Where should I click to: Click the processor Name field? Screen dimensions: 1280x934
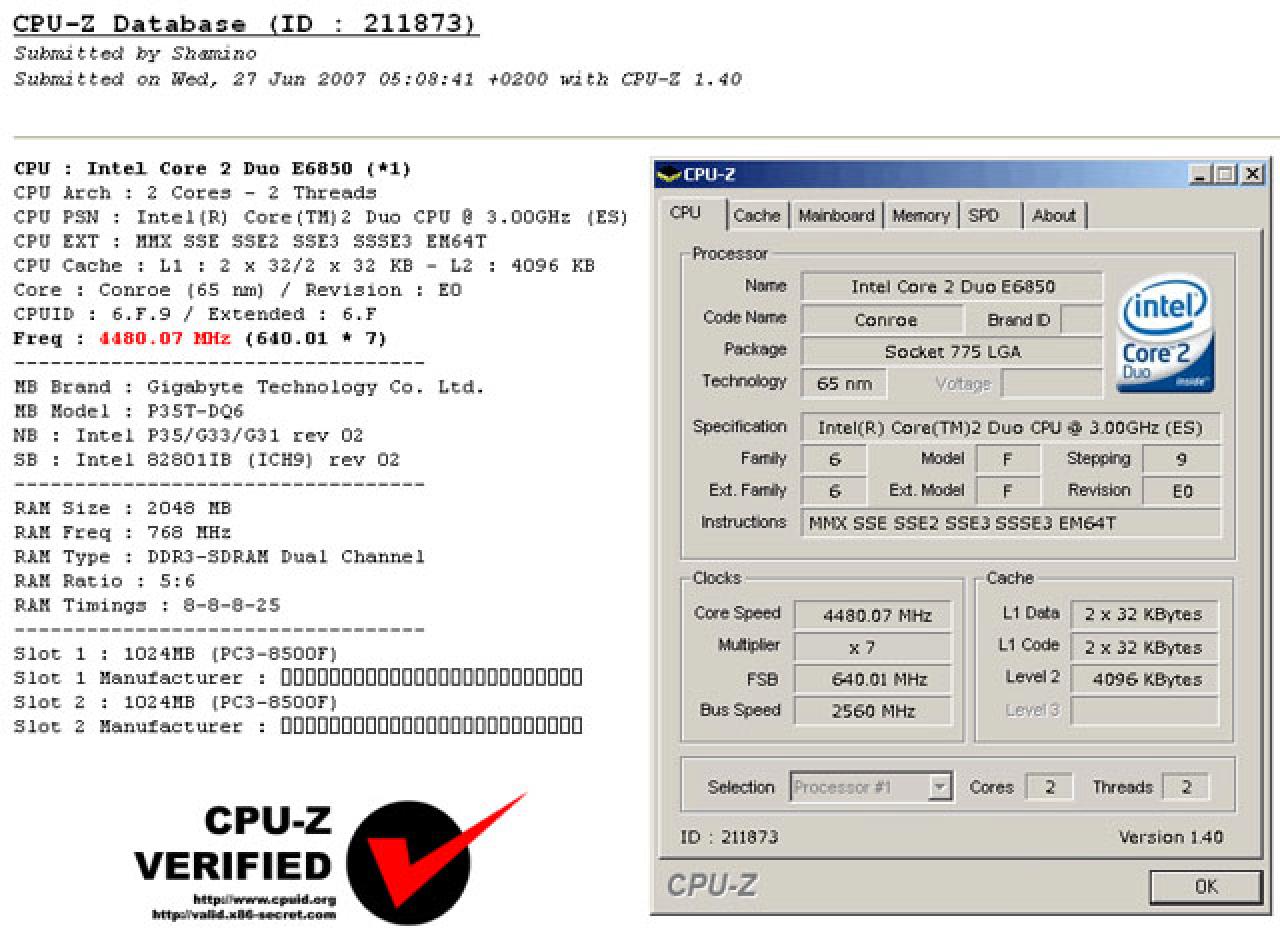952,287
